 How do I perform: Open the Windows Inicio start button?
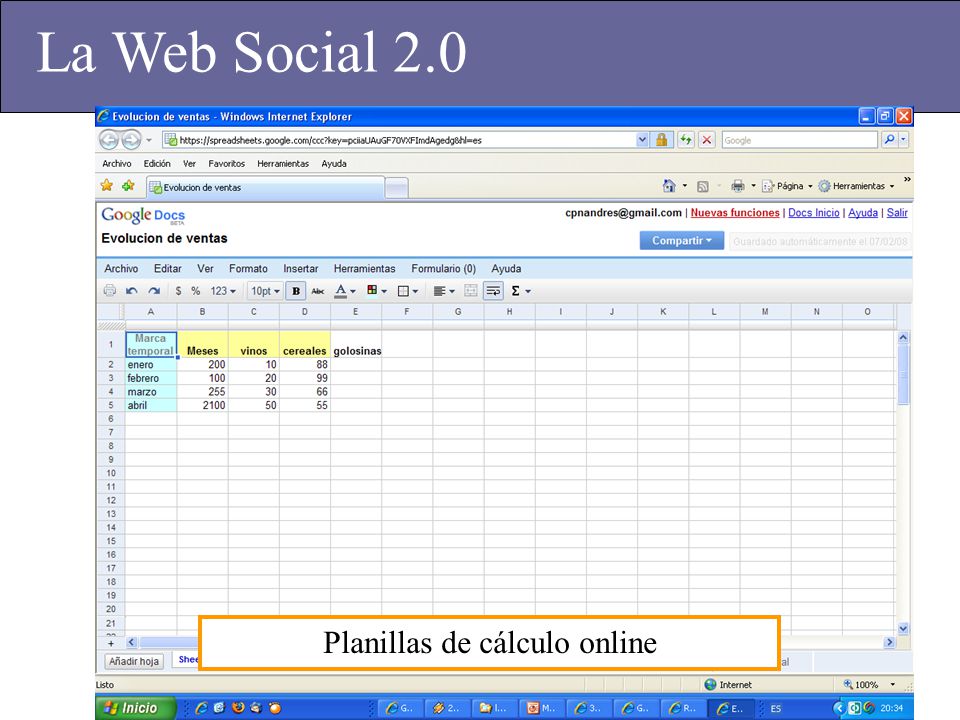(135, 708)
